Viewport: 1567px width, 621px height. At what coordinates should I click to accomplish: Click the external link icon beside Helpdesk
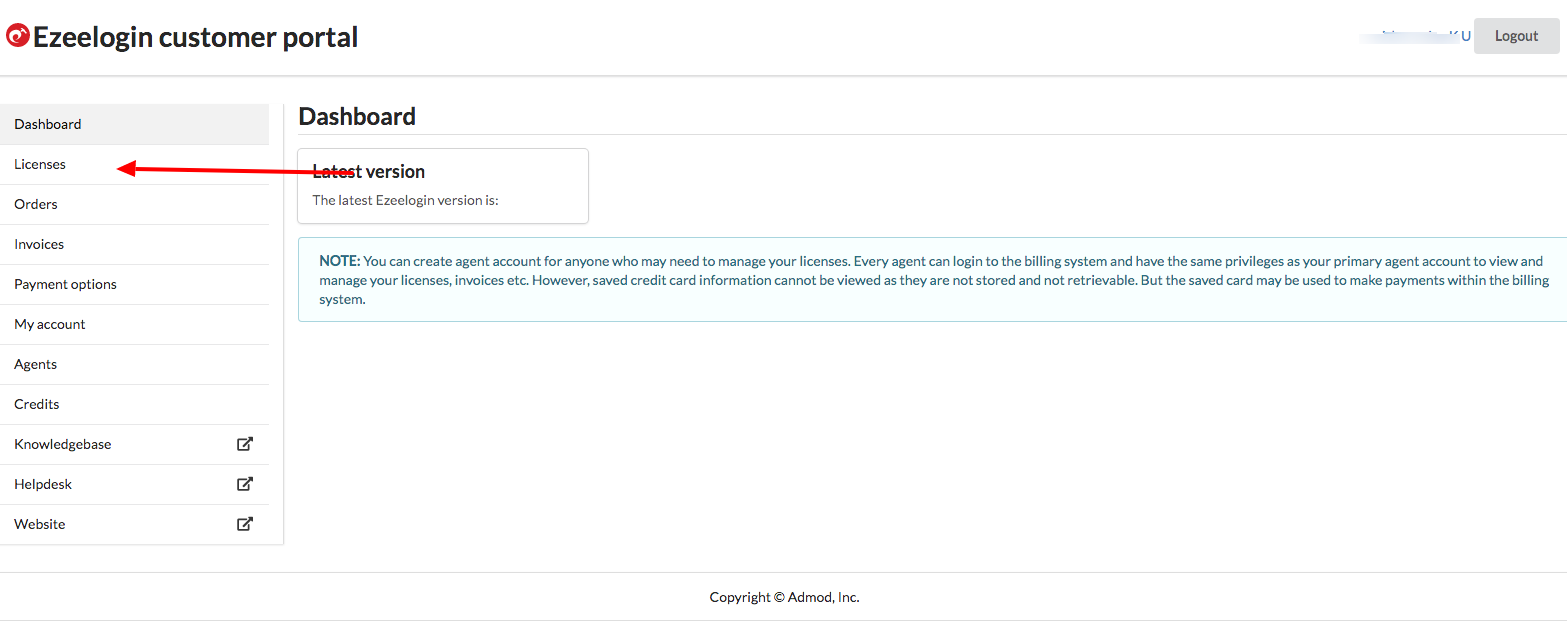(245, 484)
